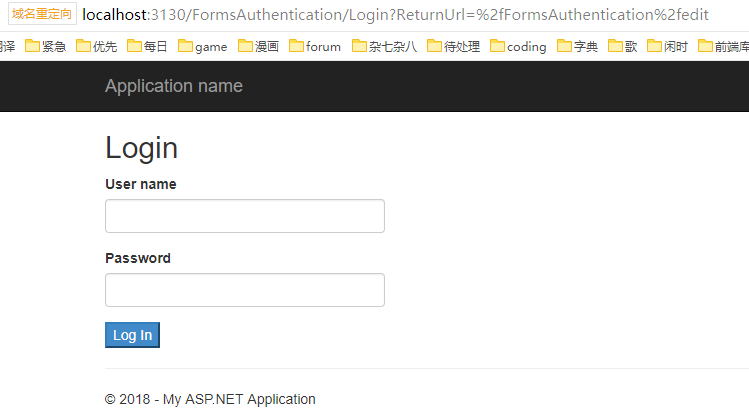749x415 pixels.
Task: Click the User name label
Action: point(141,184)
